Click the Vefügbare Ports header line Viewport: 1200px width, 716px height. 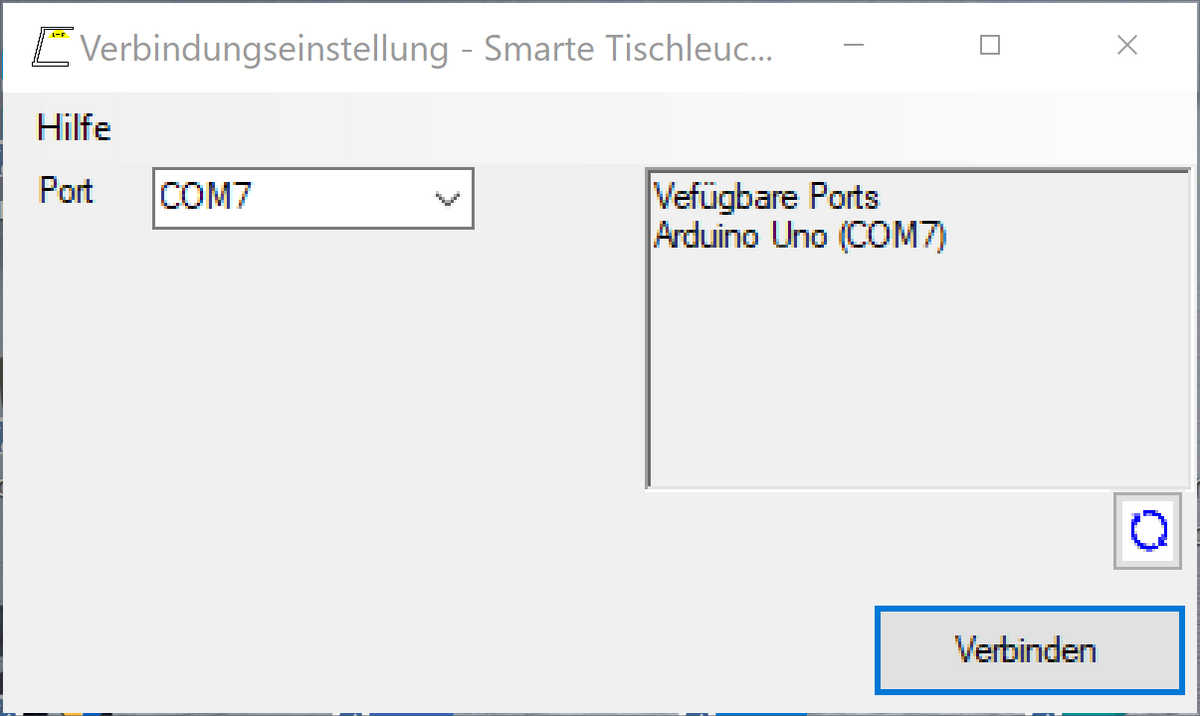pos(766,195)
